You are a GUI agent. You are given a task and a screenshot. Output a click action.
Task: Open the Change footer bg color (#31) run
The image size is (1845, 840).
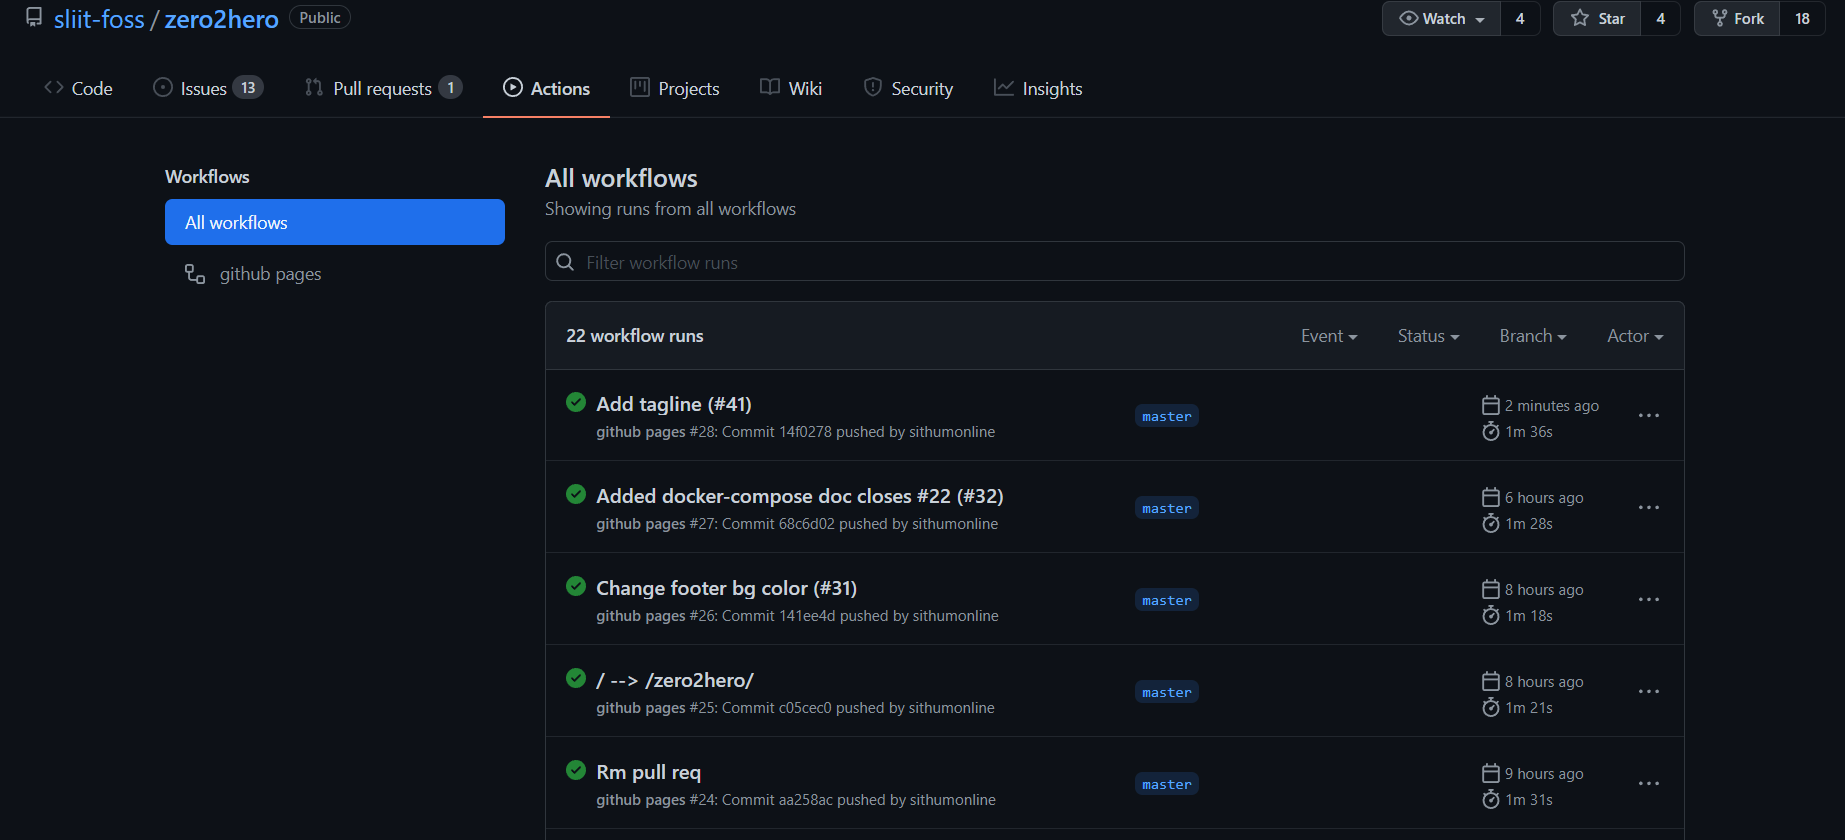(x=727, y=588)
